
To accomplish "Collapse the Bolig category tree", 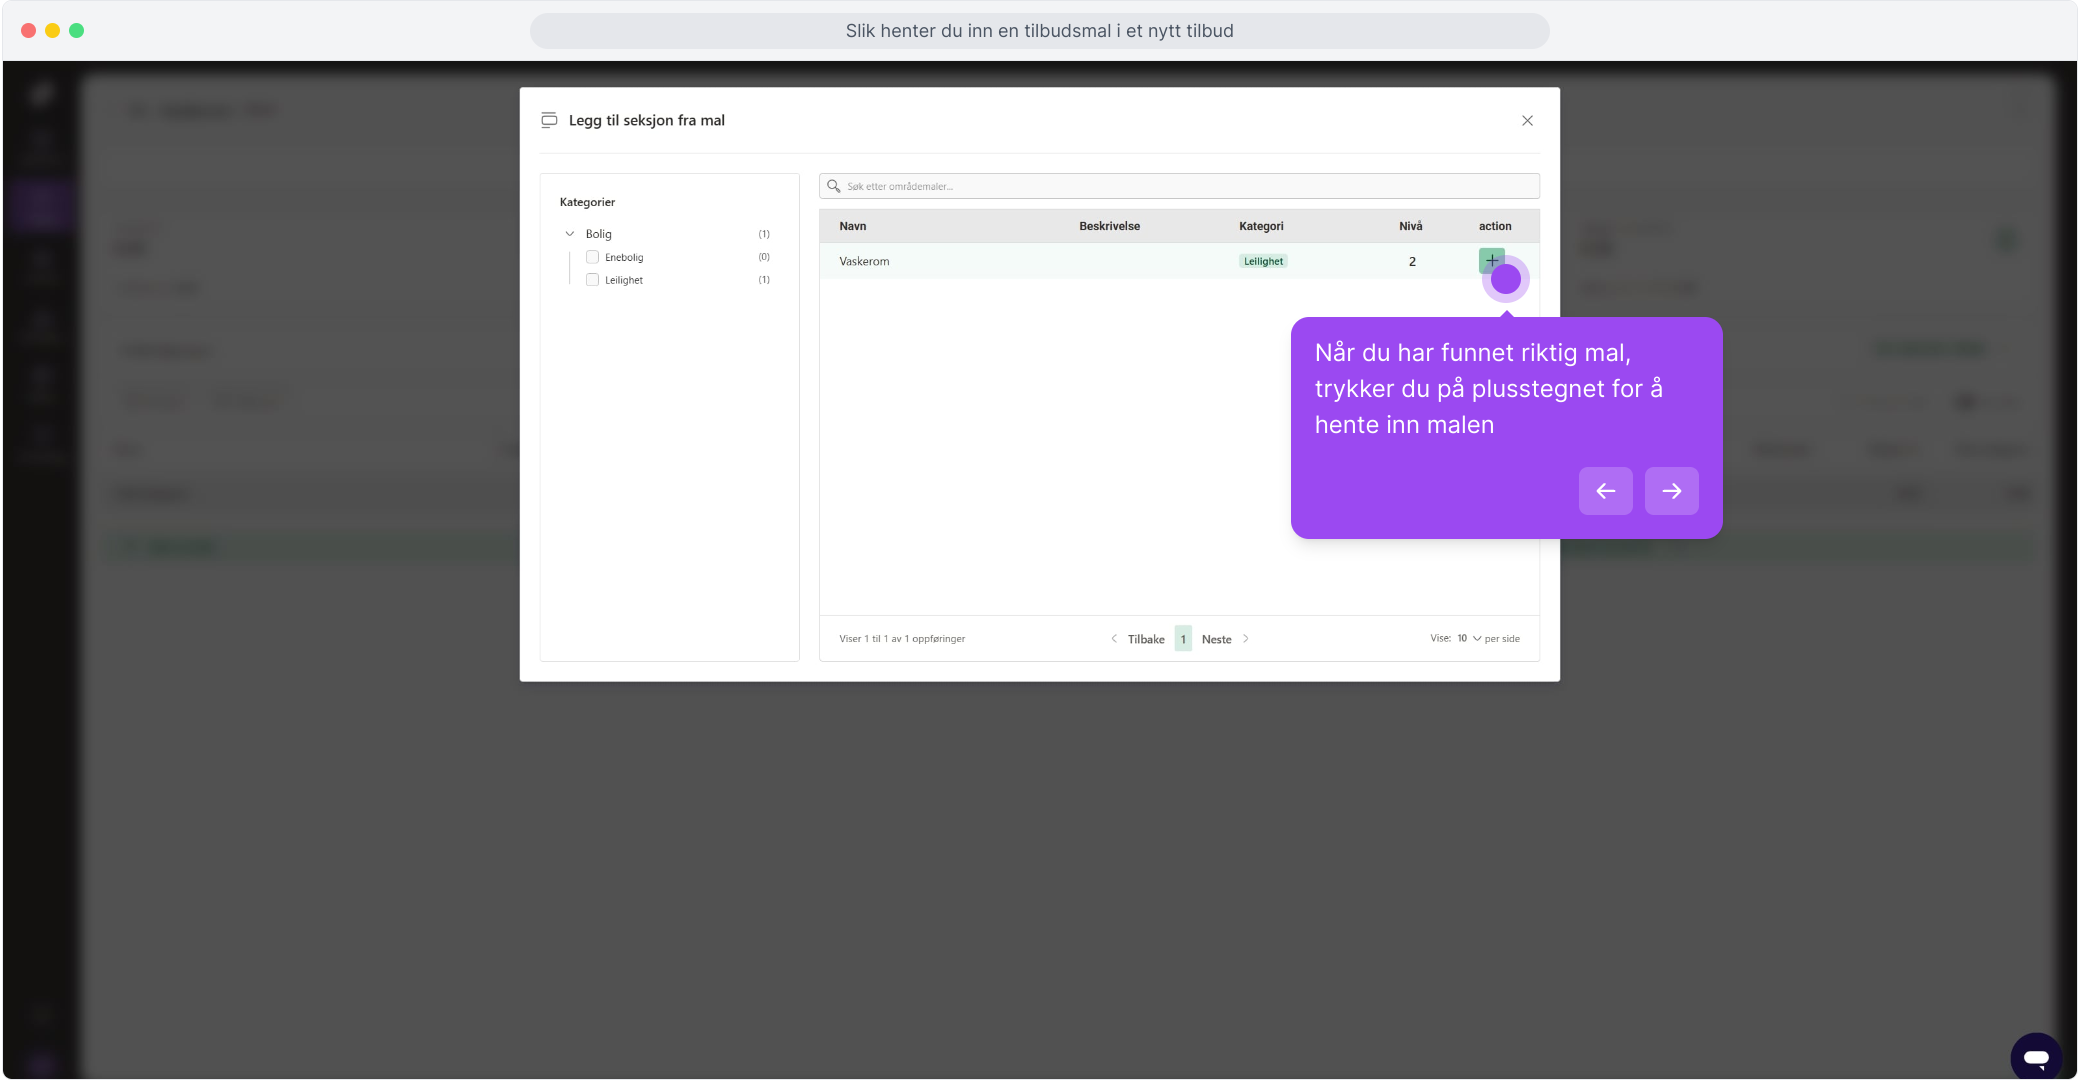I will point(570,234).
